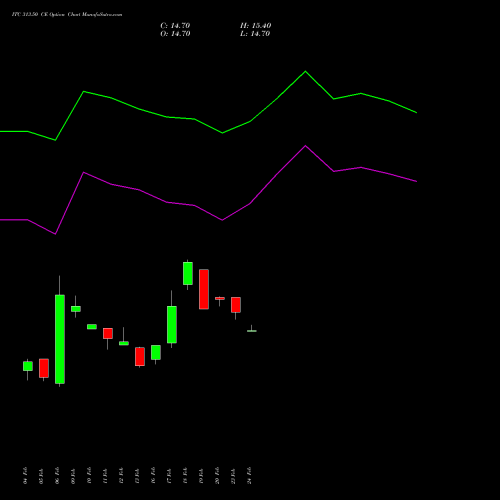500x500 pixels.
Task: Select the green candle above 16 Feb
Action: point(156,352)
